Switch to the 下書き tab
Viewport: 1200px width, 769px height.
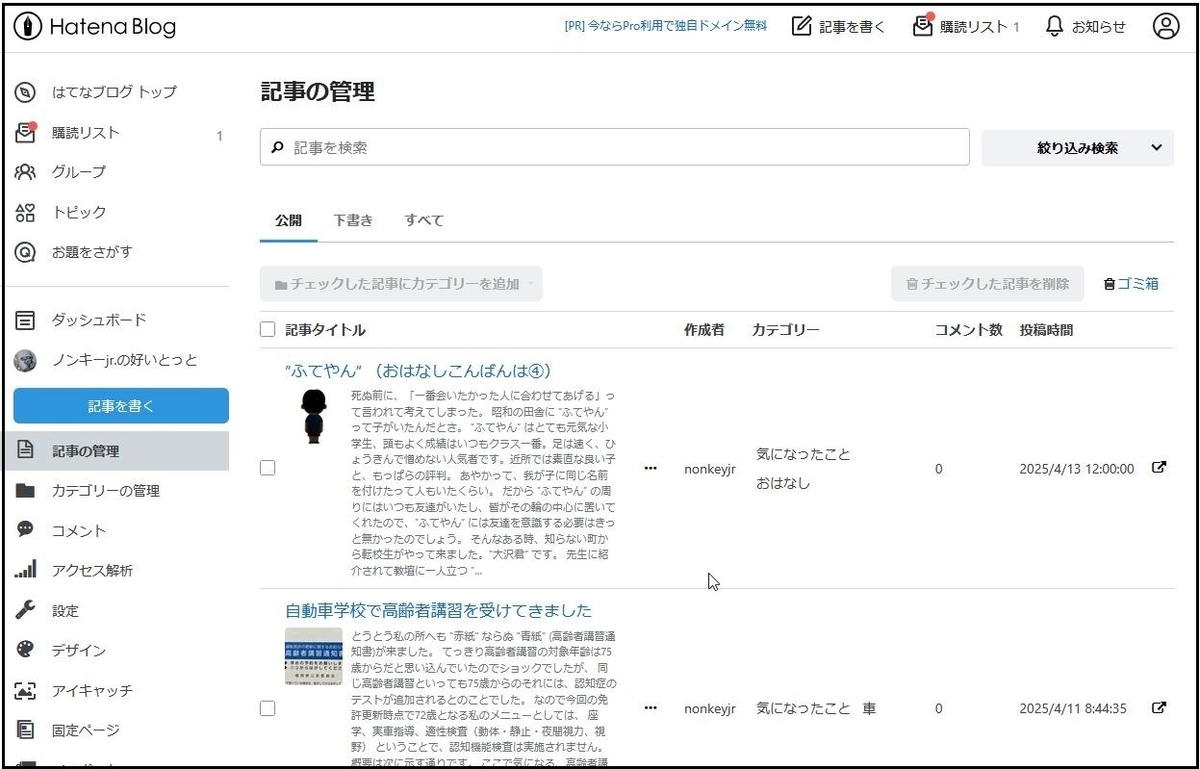353,220
